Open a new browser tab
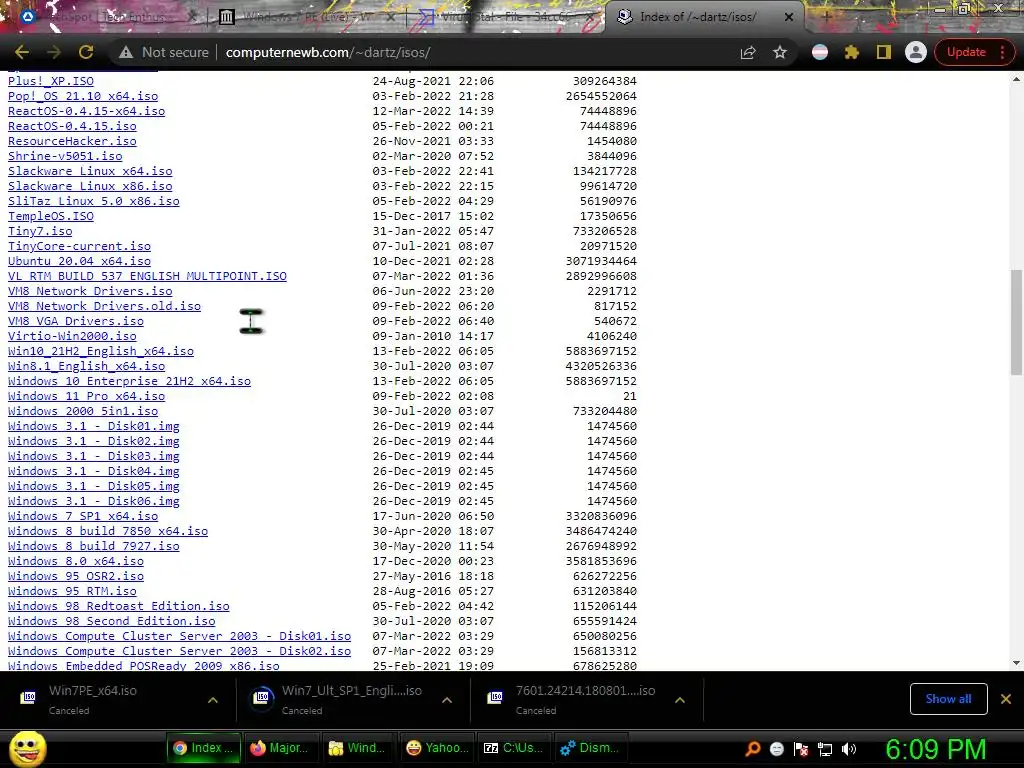The height and width of the screenshot is (768, 1024). coord(826,17)
